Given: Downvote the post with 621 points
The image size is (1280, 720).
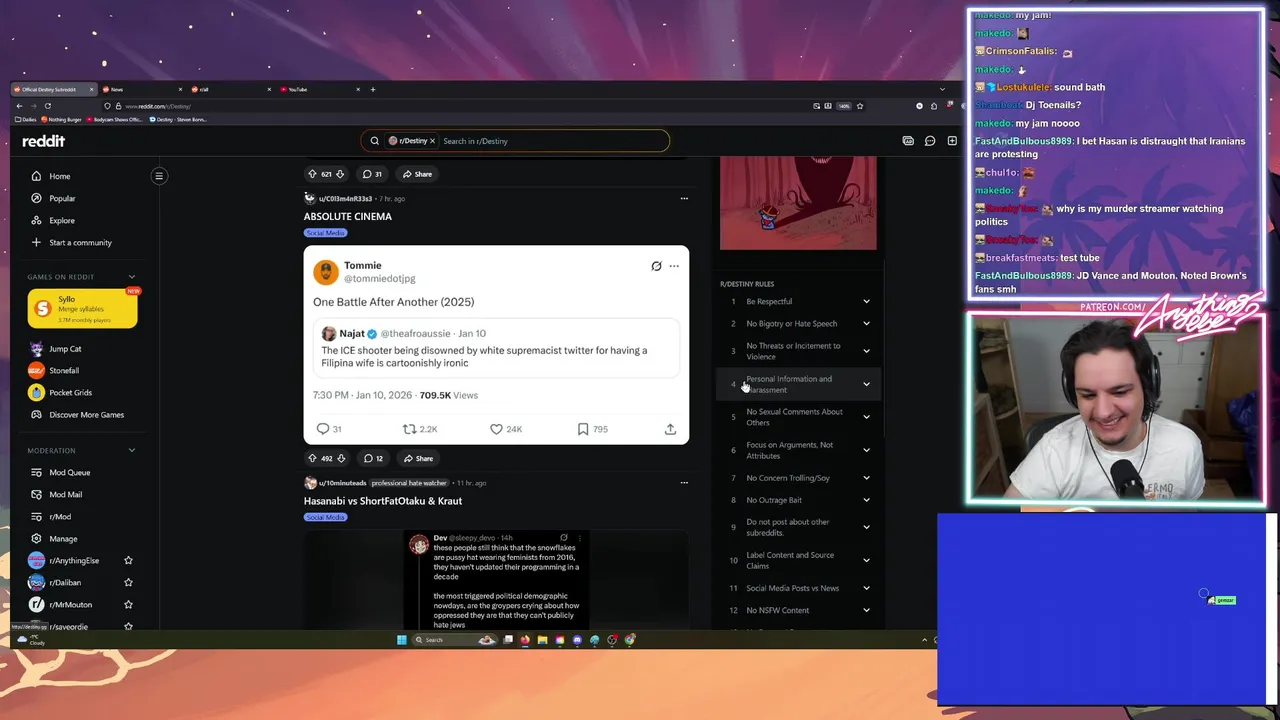Looking at the screenshot, I should point(340,174).
